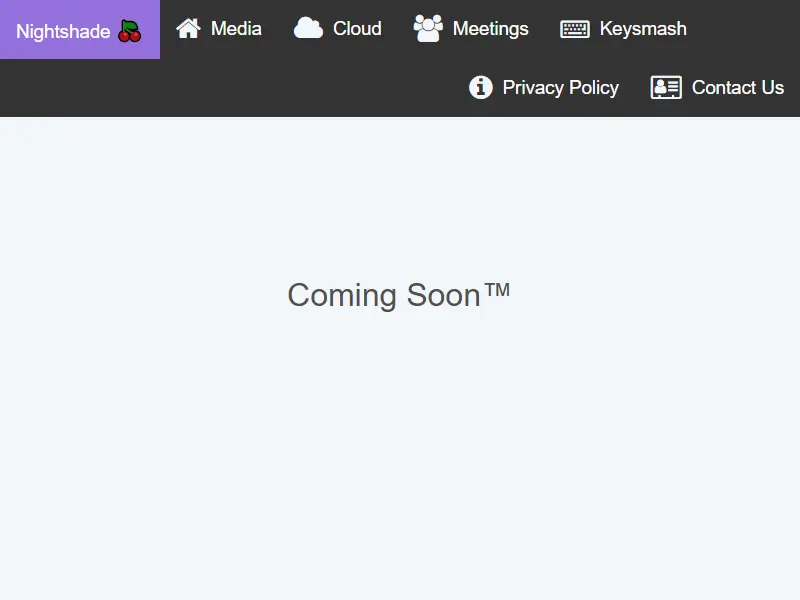Open the Contact Us link
800x600 pixels.
coord(717,88)
